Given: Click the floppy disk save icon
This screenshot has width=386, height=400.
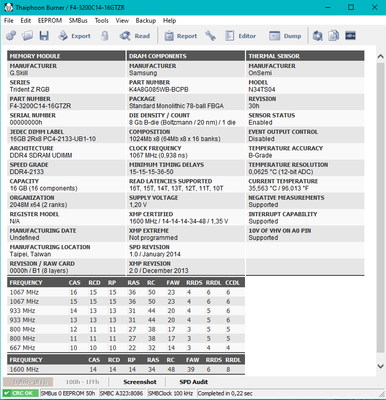Looking at the screenshot, I should click(x=44, y=36).
